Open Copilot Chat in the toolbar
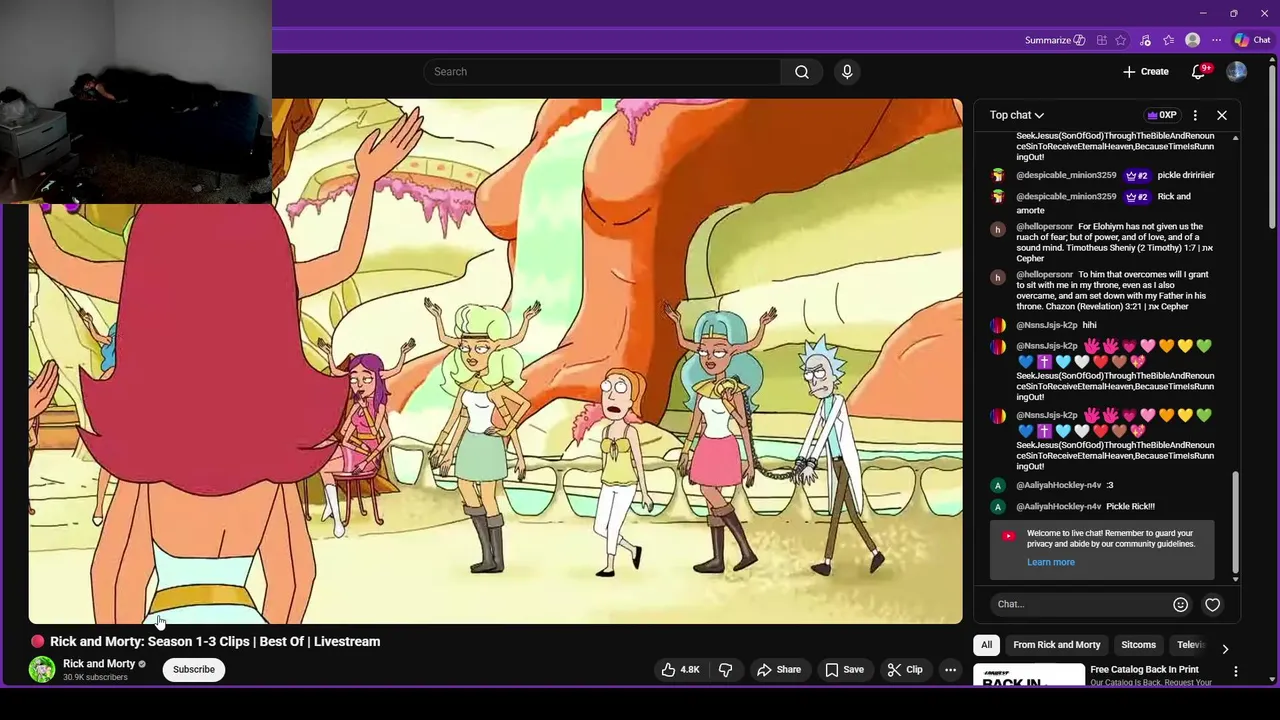The width and height of the screenshot is (1280, 720). (1252, 41)
